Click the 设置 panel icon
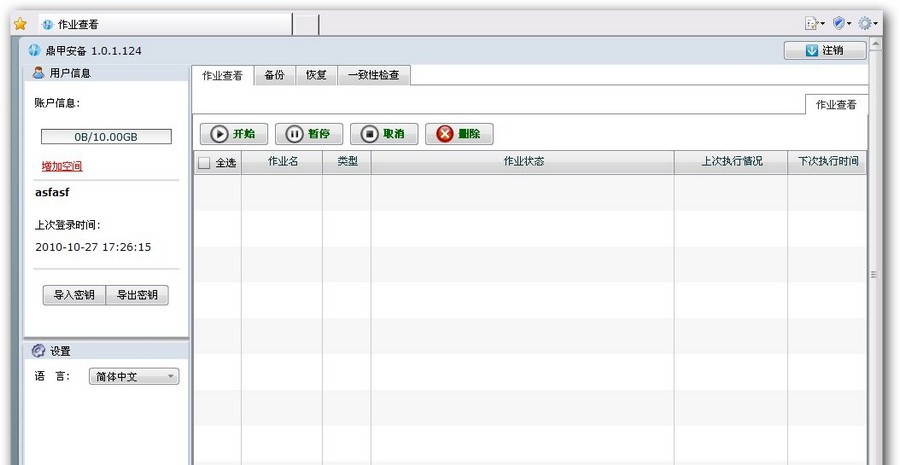Viewport: 900px width, 465px height. tap(38, 351)
